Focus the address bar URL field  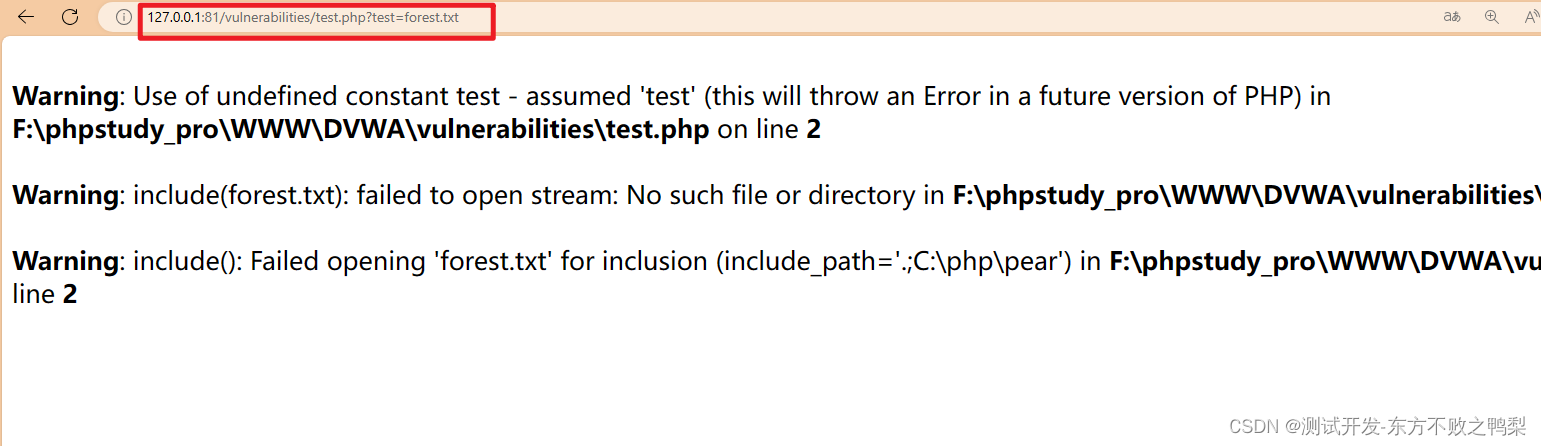click(x=303, y=17)
